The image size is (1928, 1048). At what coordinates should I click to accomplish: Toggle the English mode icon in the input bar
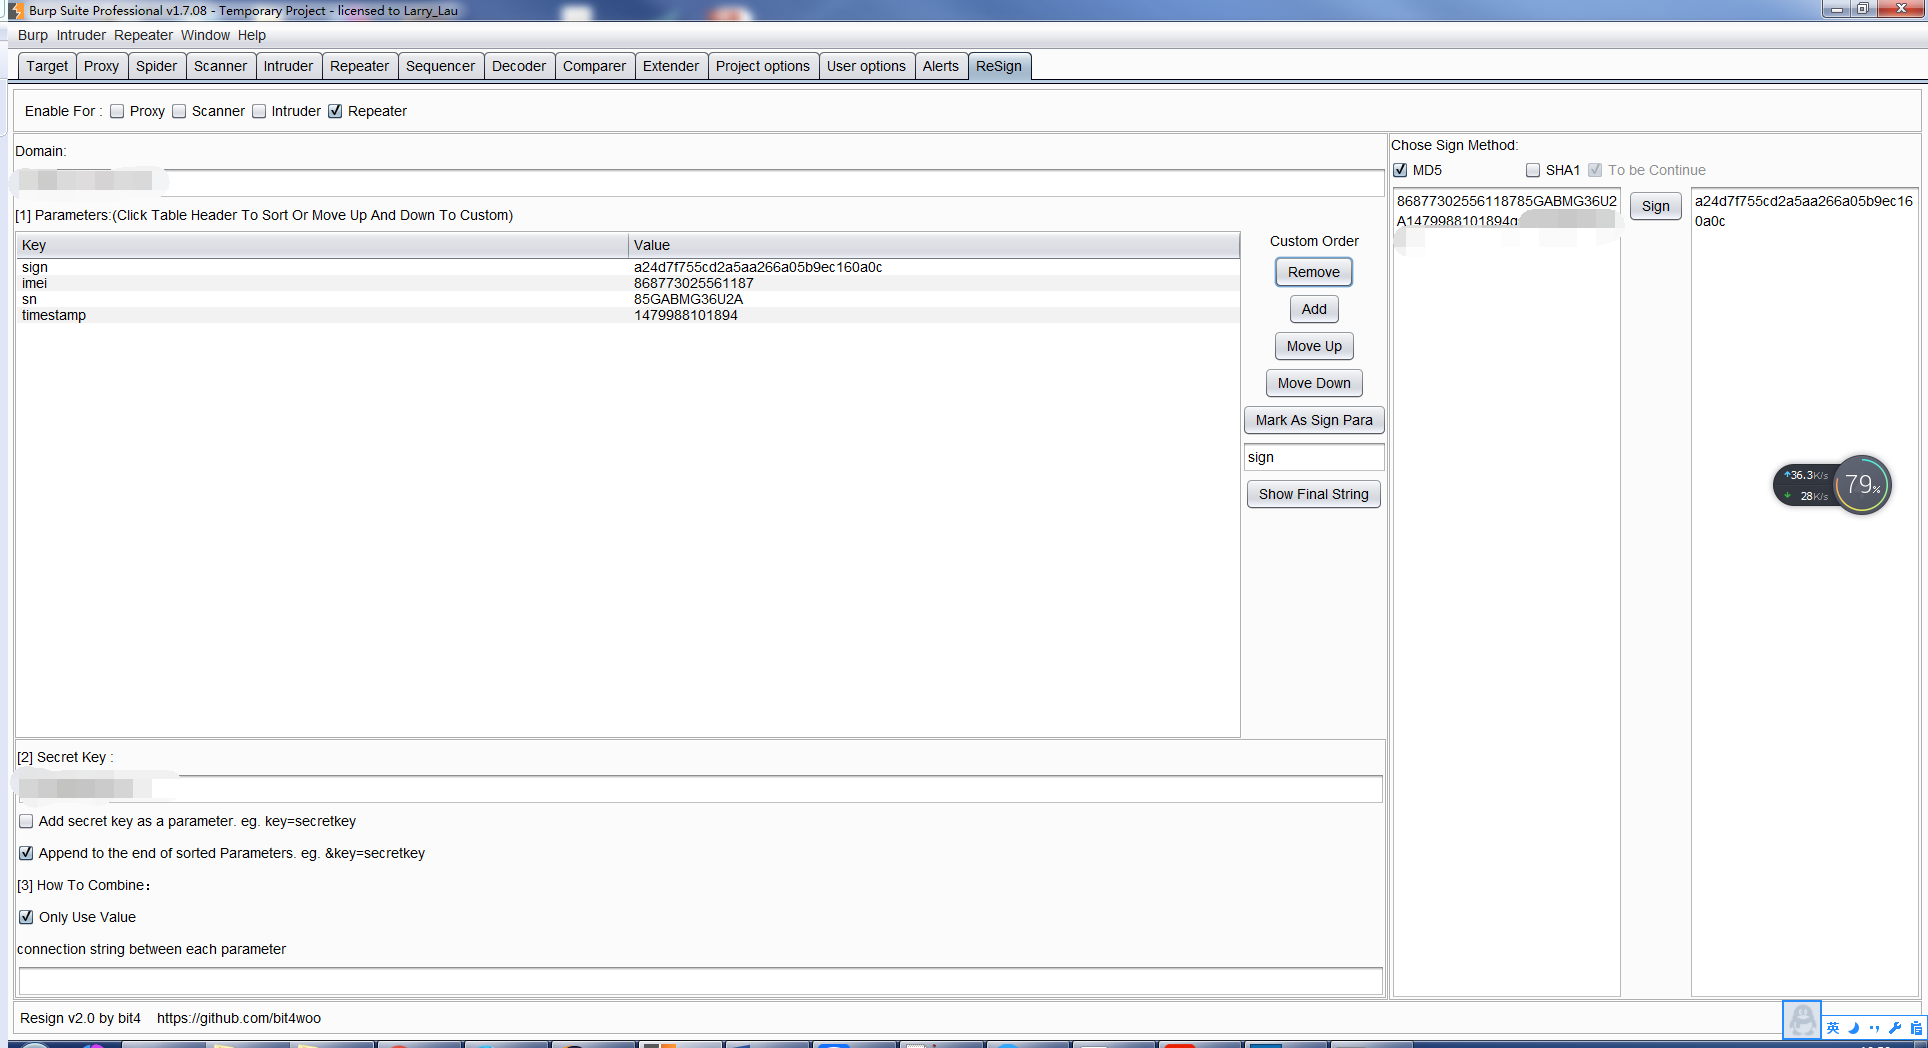1833,1028
